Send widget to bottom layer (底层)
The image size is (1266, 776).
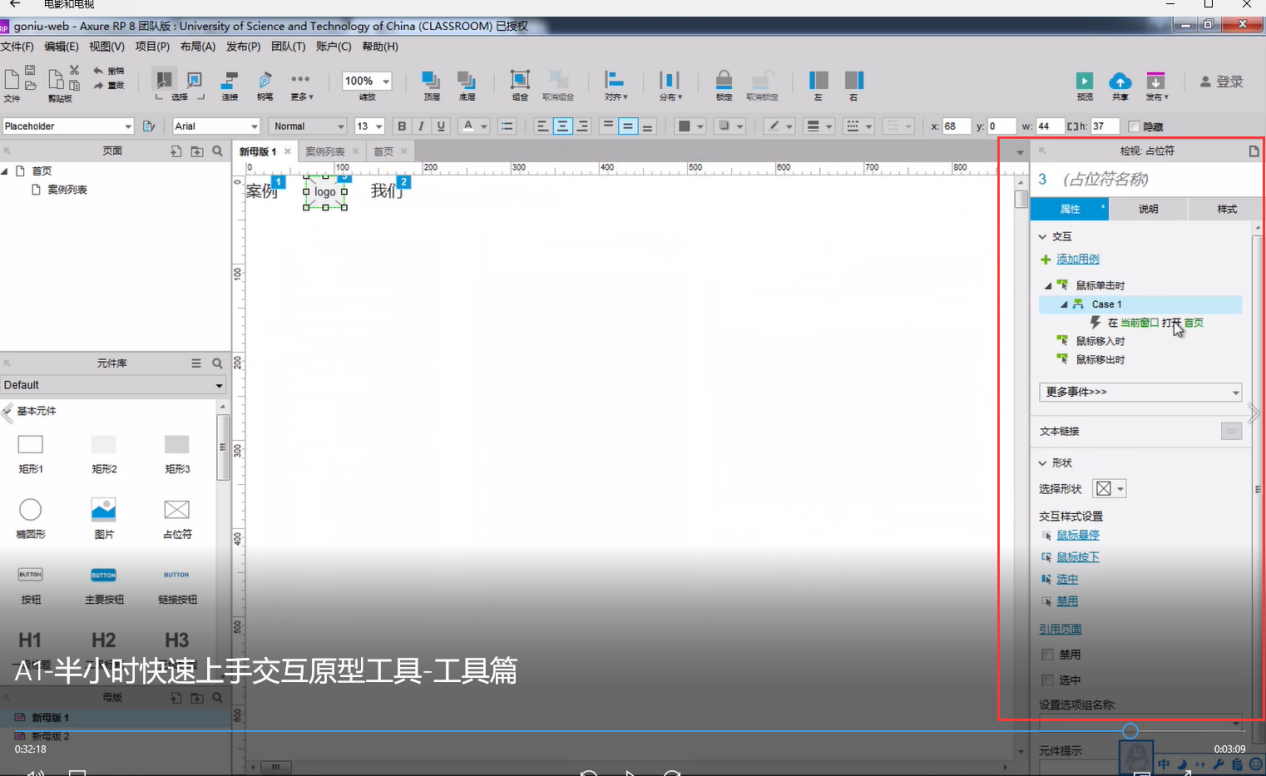466,80
